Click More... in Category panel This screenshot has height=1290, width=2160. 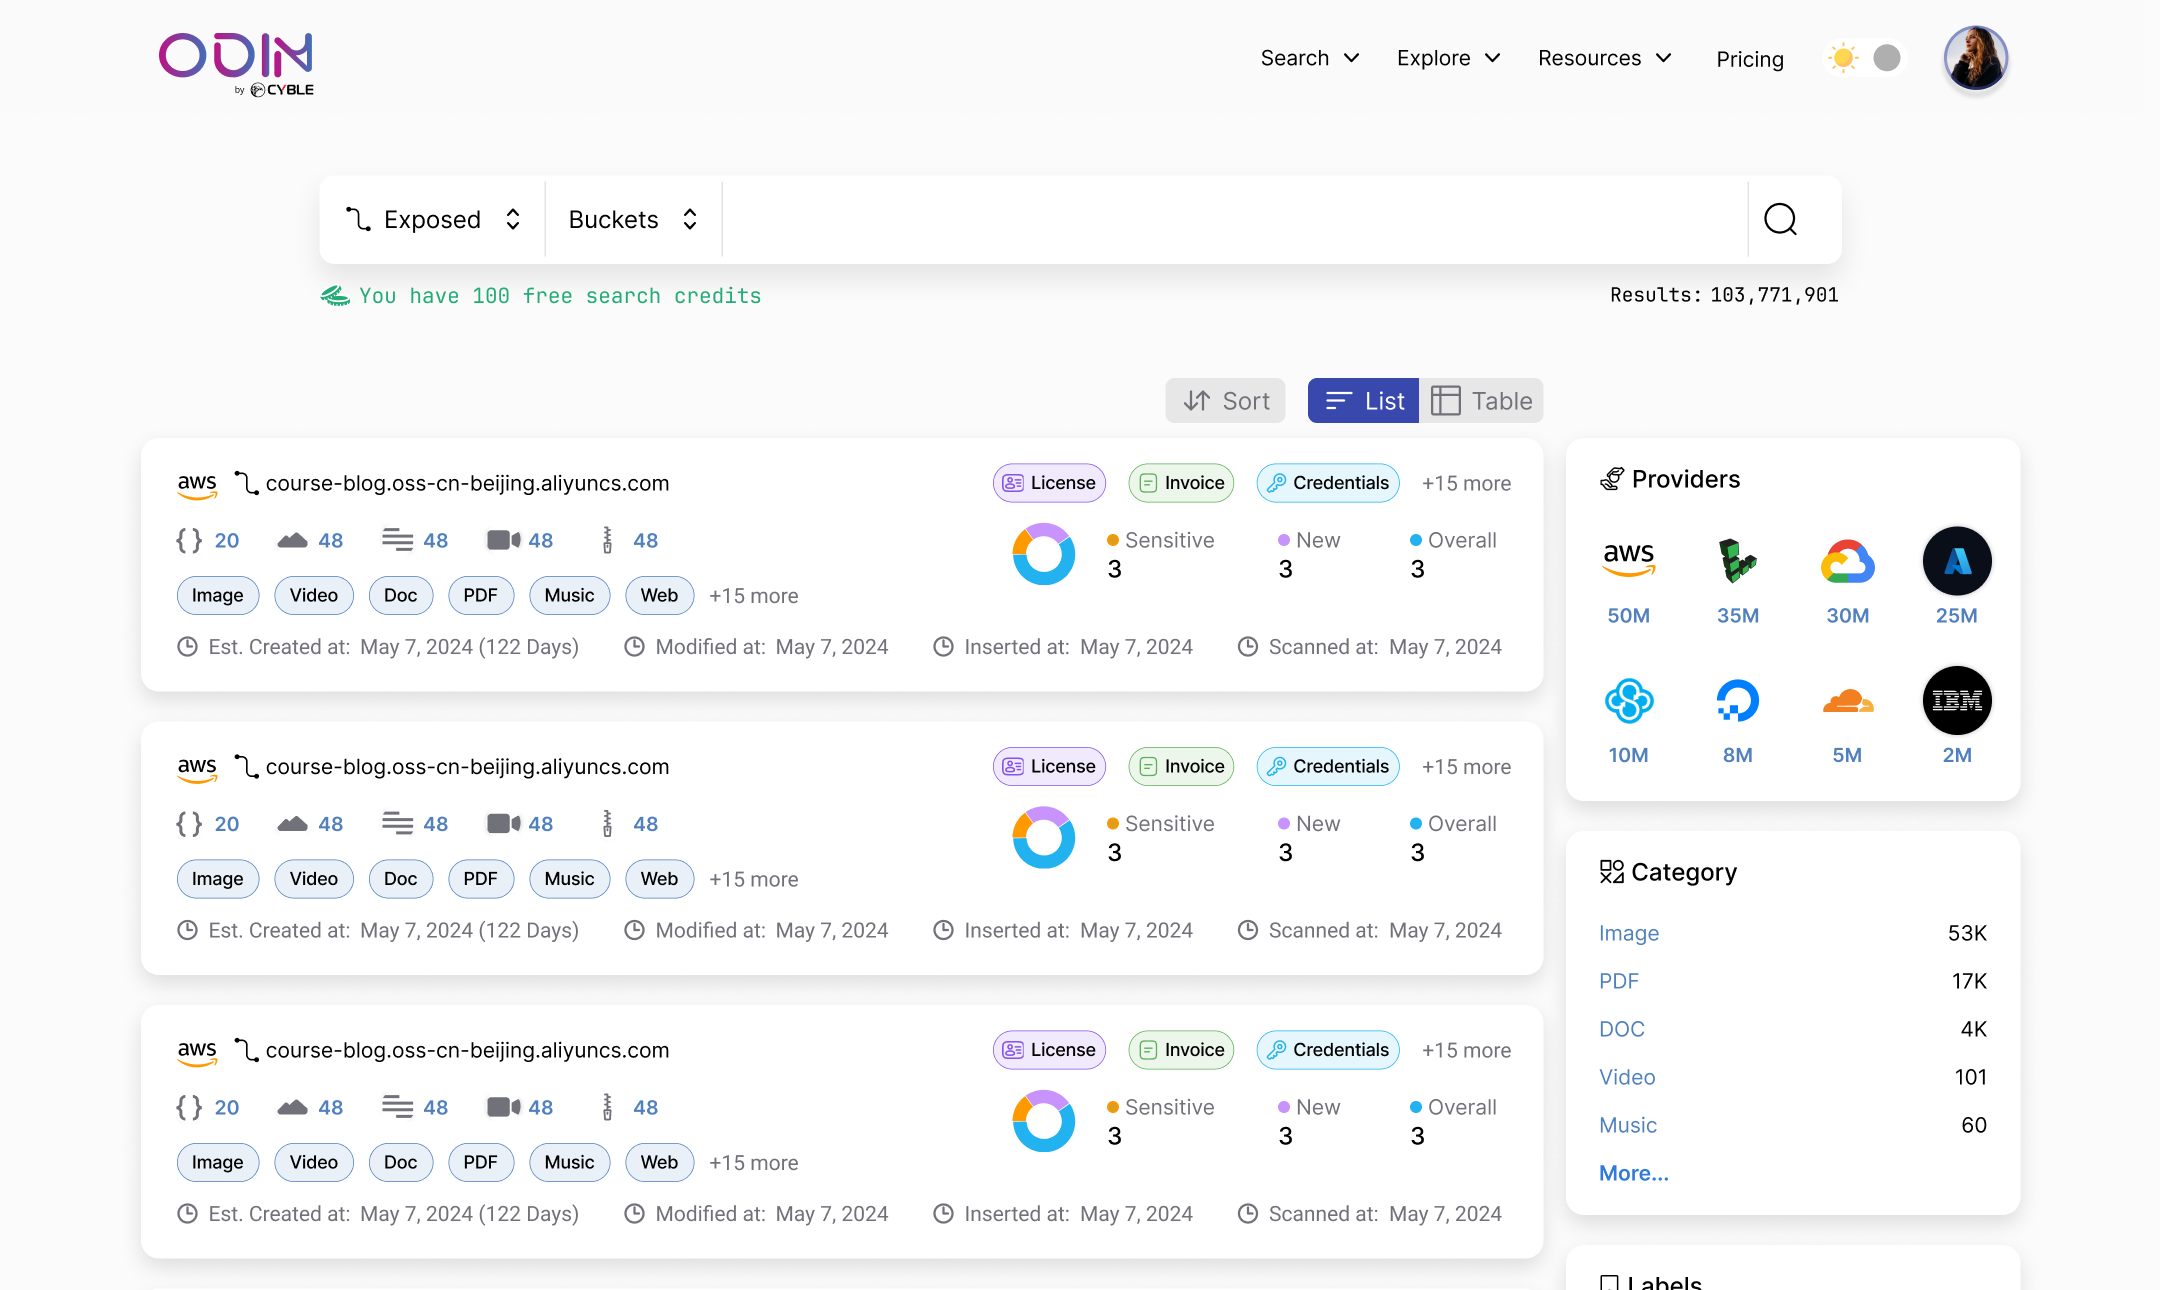(x=1633, y=1173)
